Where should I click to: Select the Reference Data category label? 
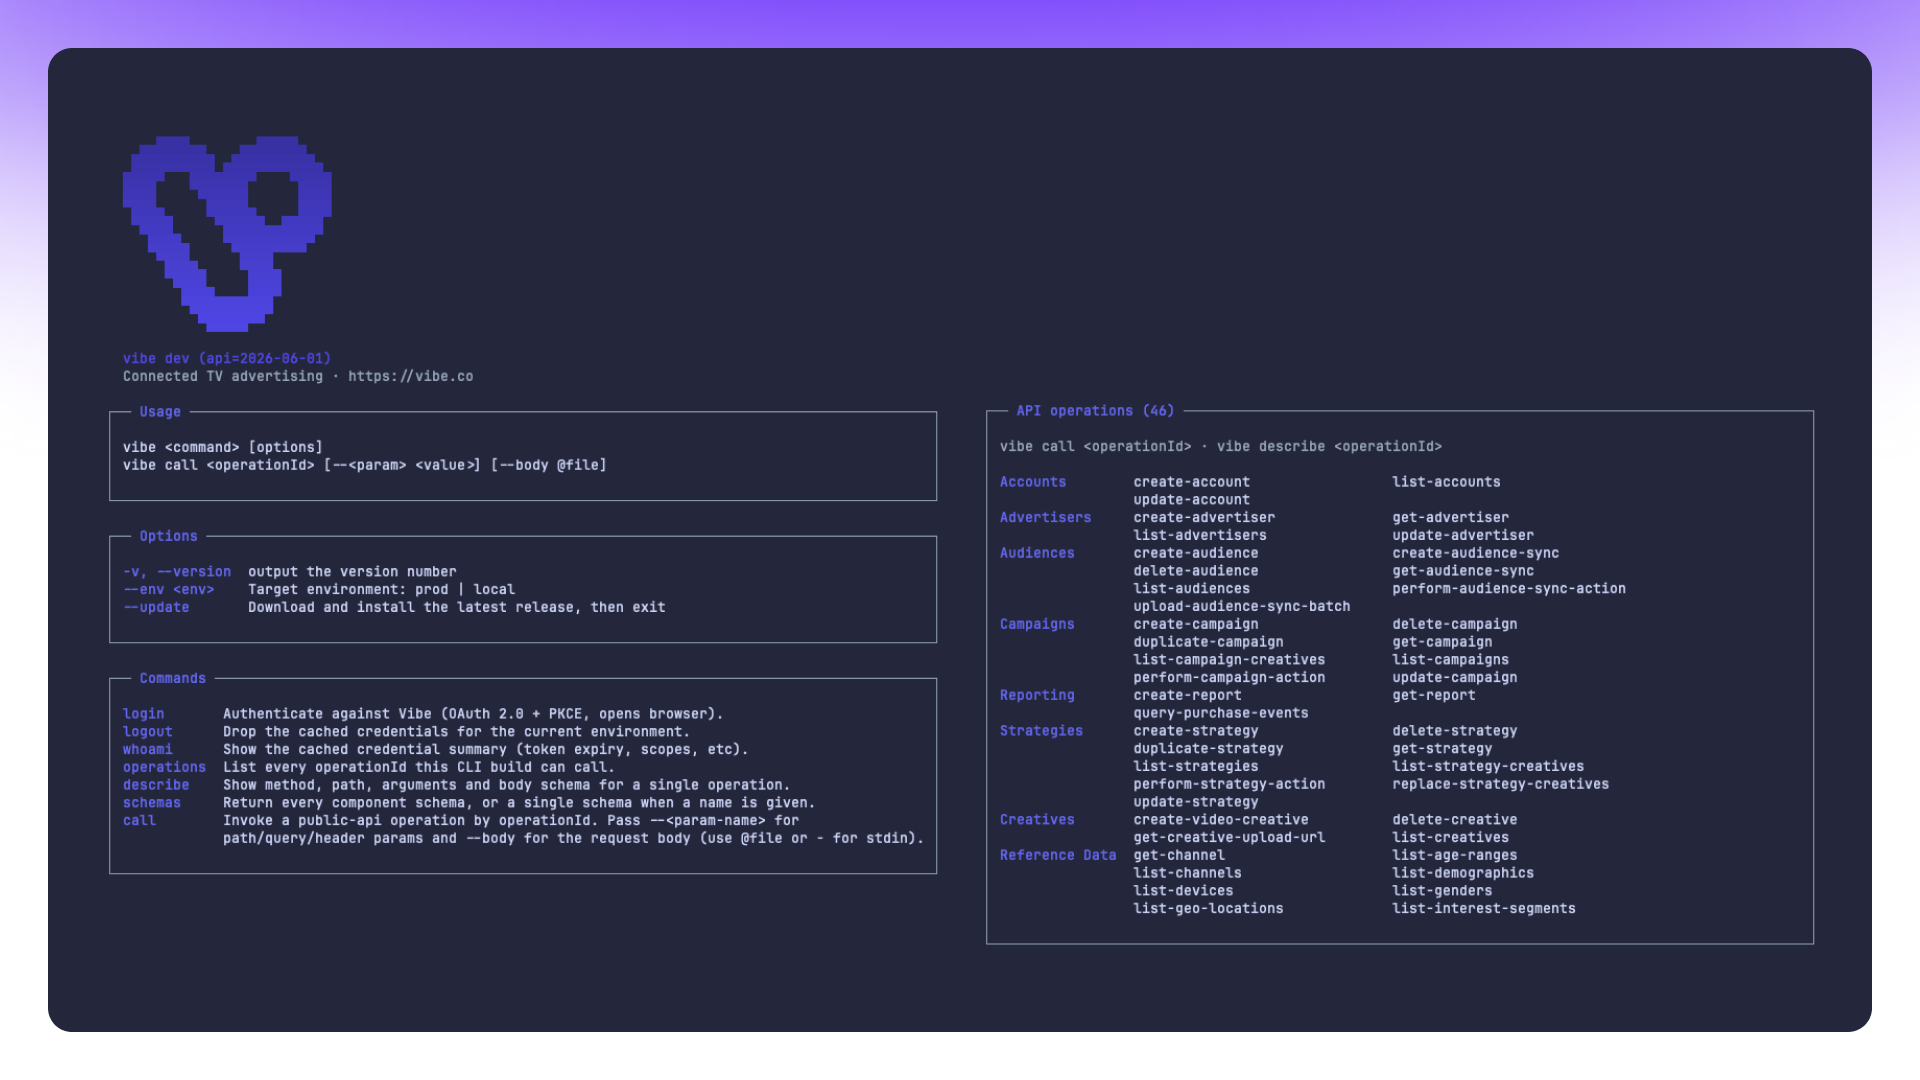1058,855
